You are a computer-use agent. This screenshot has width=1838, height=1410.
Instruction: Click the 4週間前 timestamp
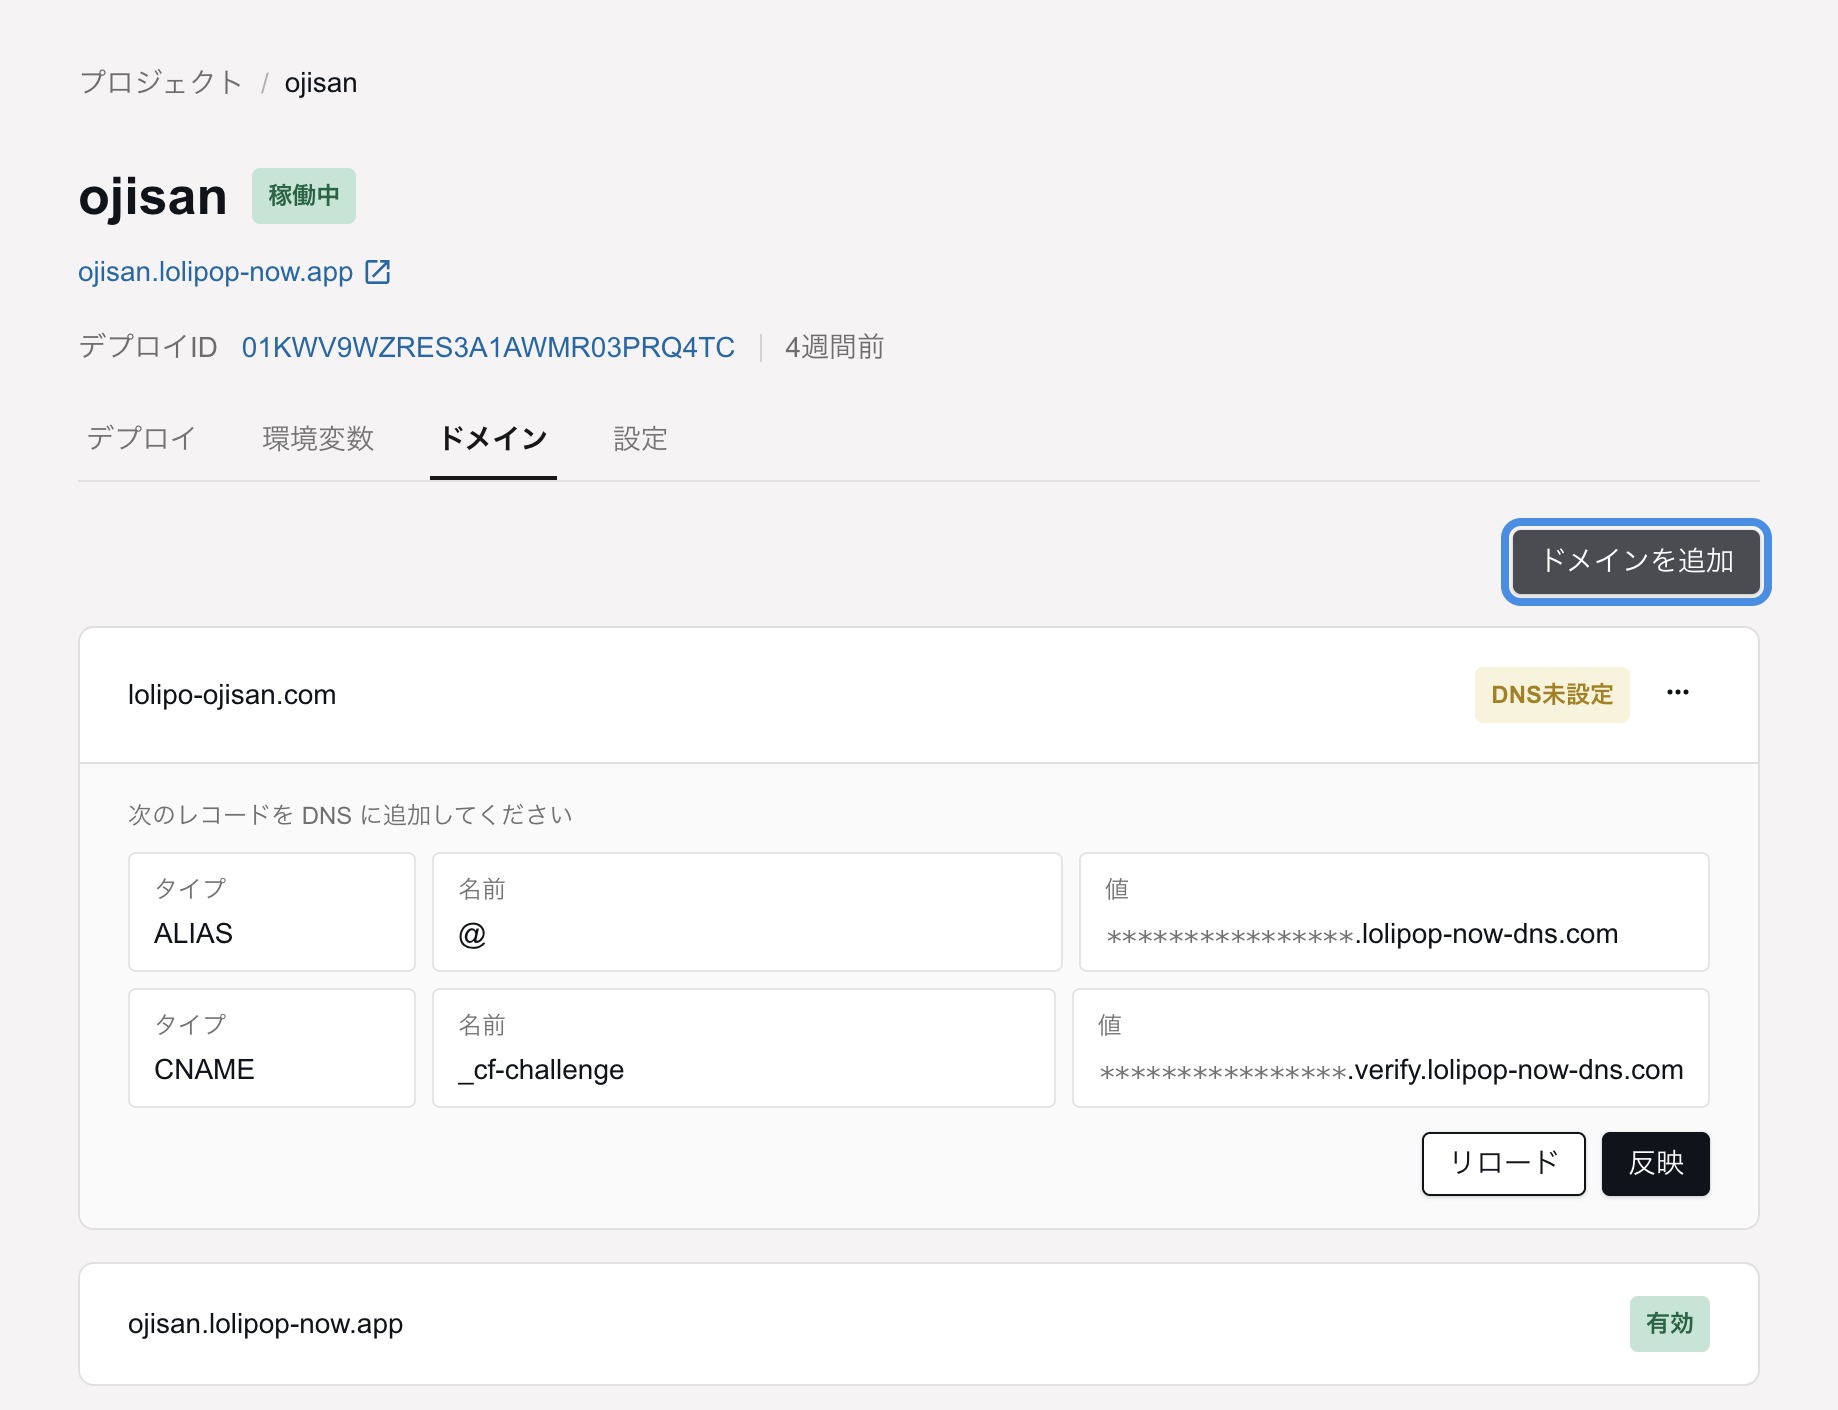pos(834,347)
